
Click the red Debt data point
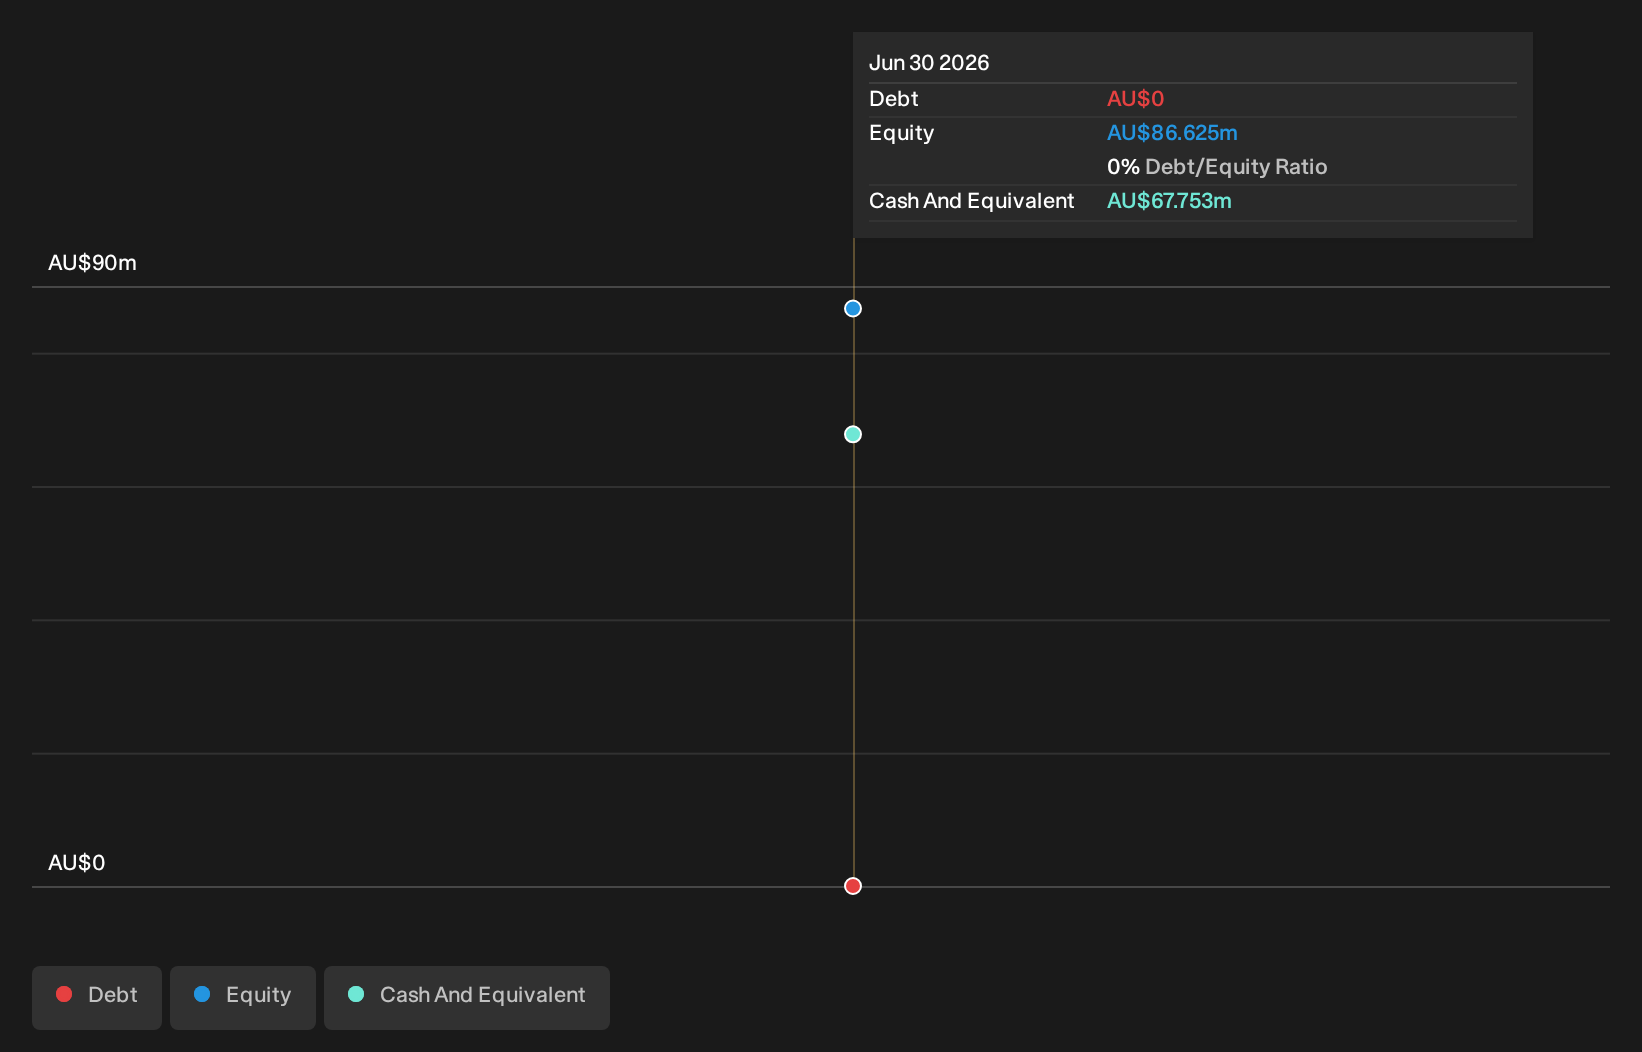[x=853, y=886]
